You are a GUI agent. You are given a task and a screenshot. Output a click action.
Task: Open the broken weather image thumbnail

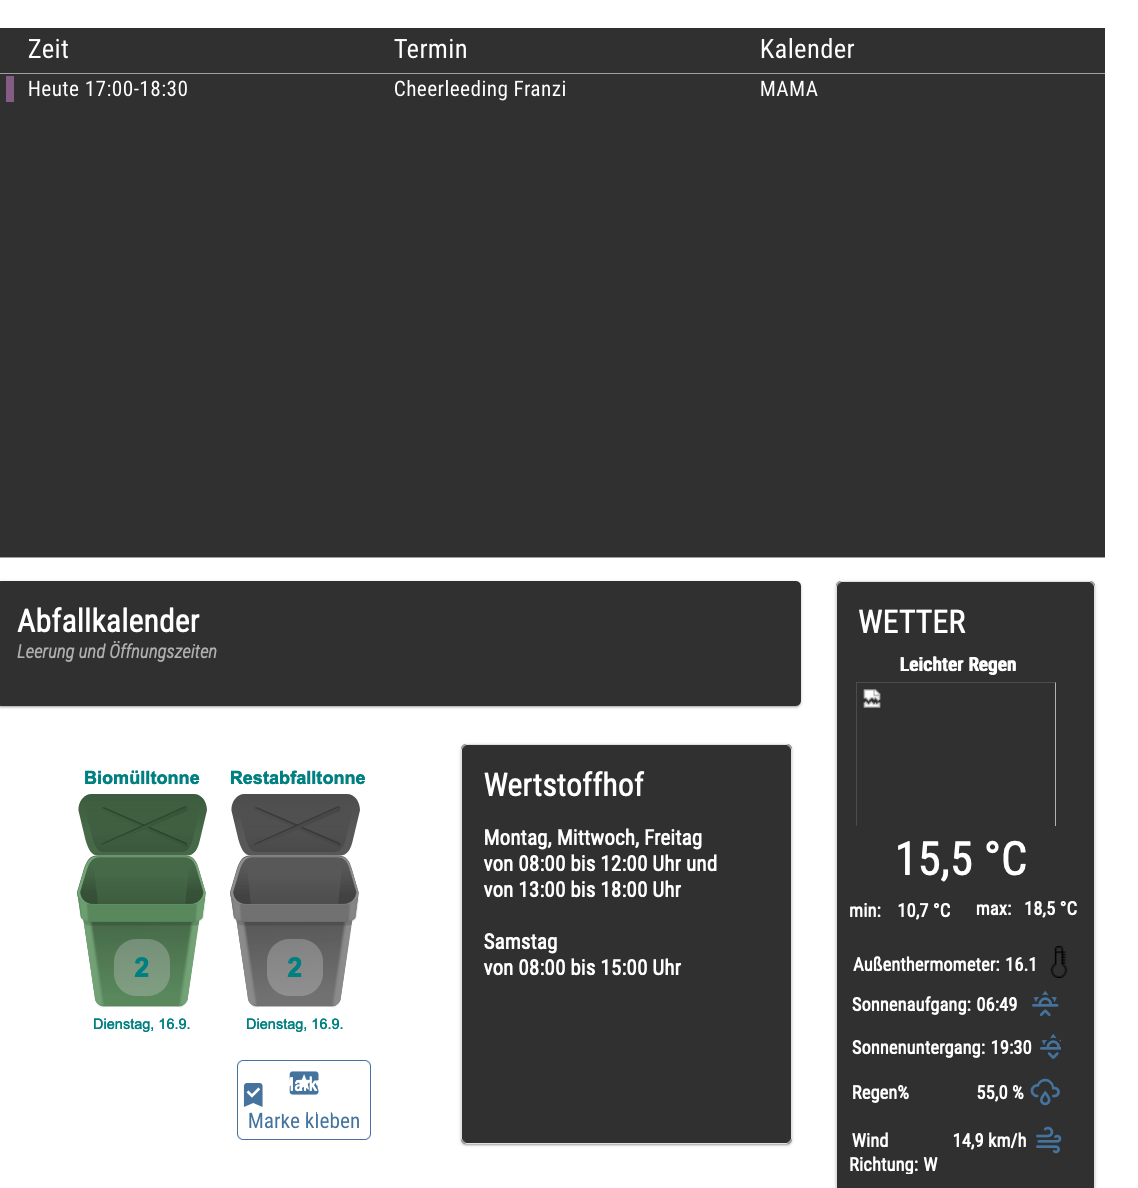click(872, 699)
